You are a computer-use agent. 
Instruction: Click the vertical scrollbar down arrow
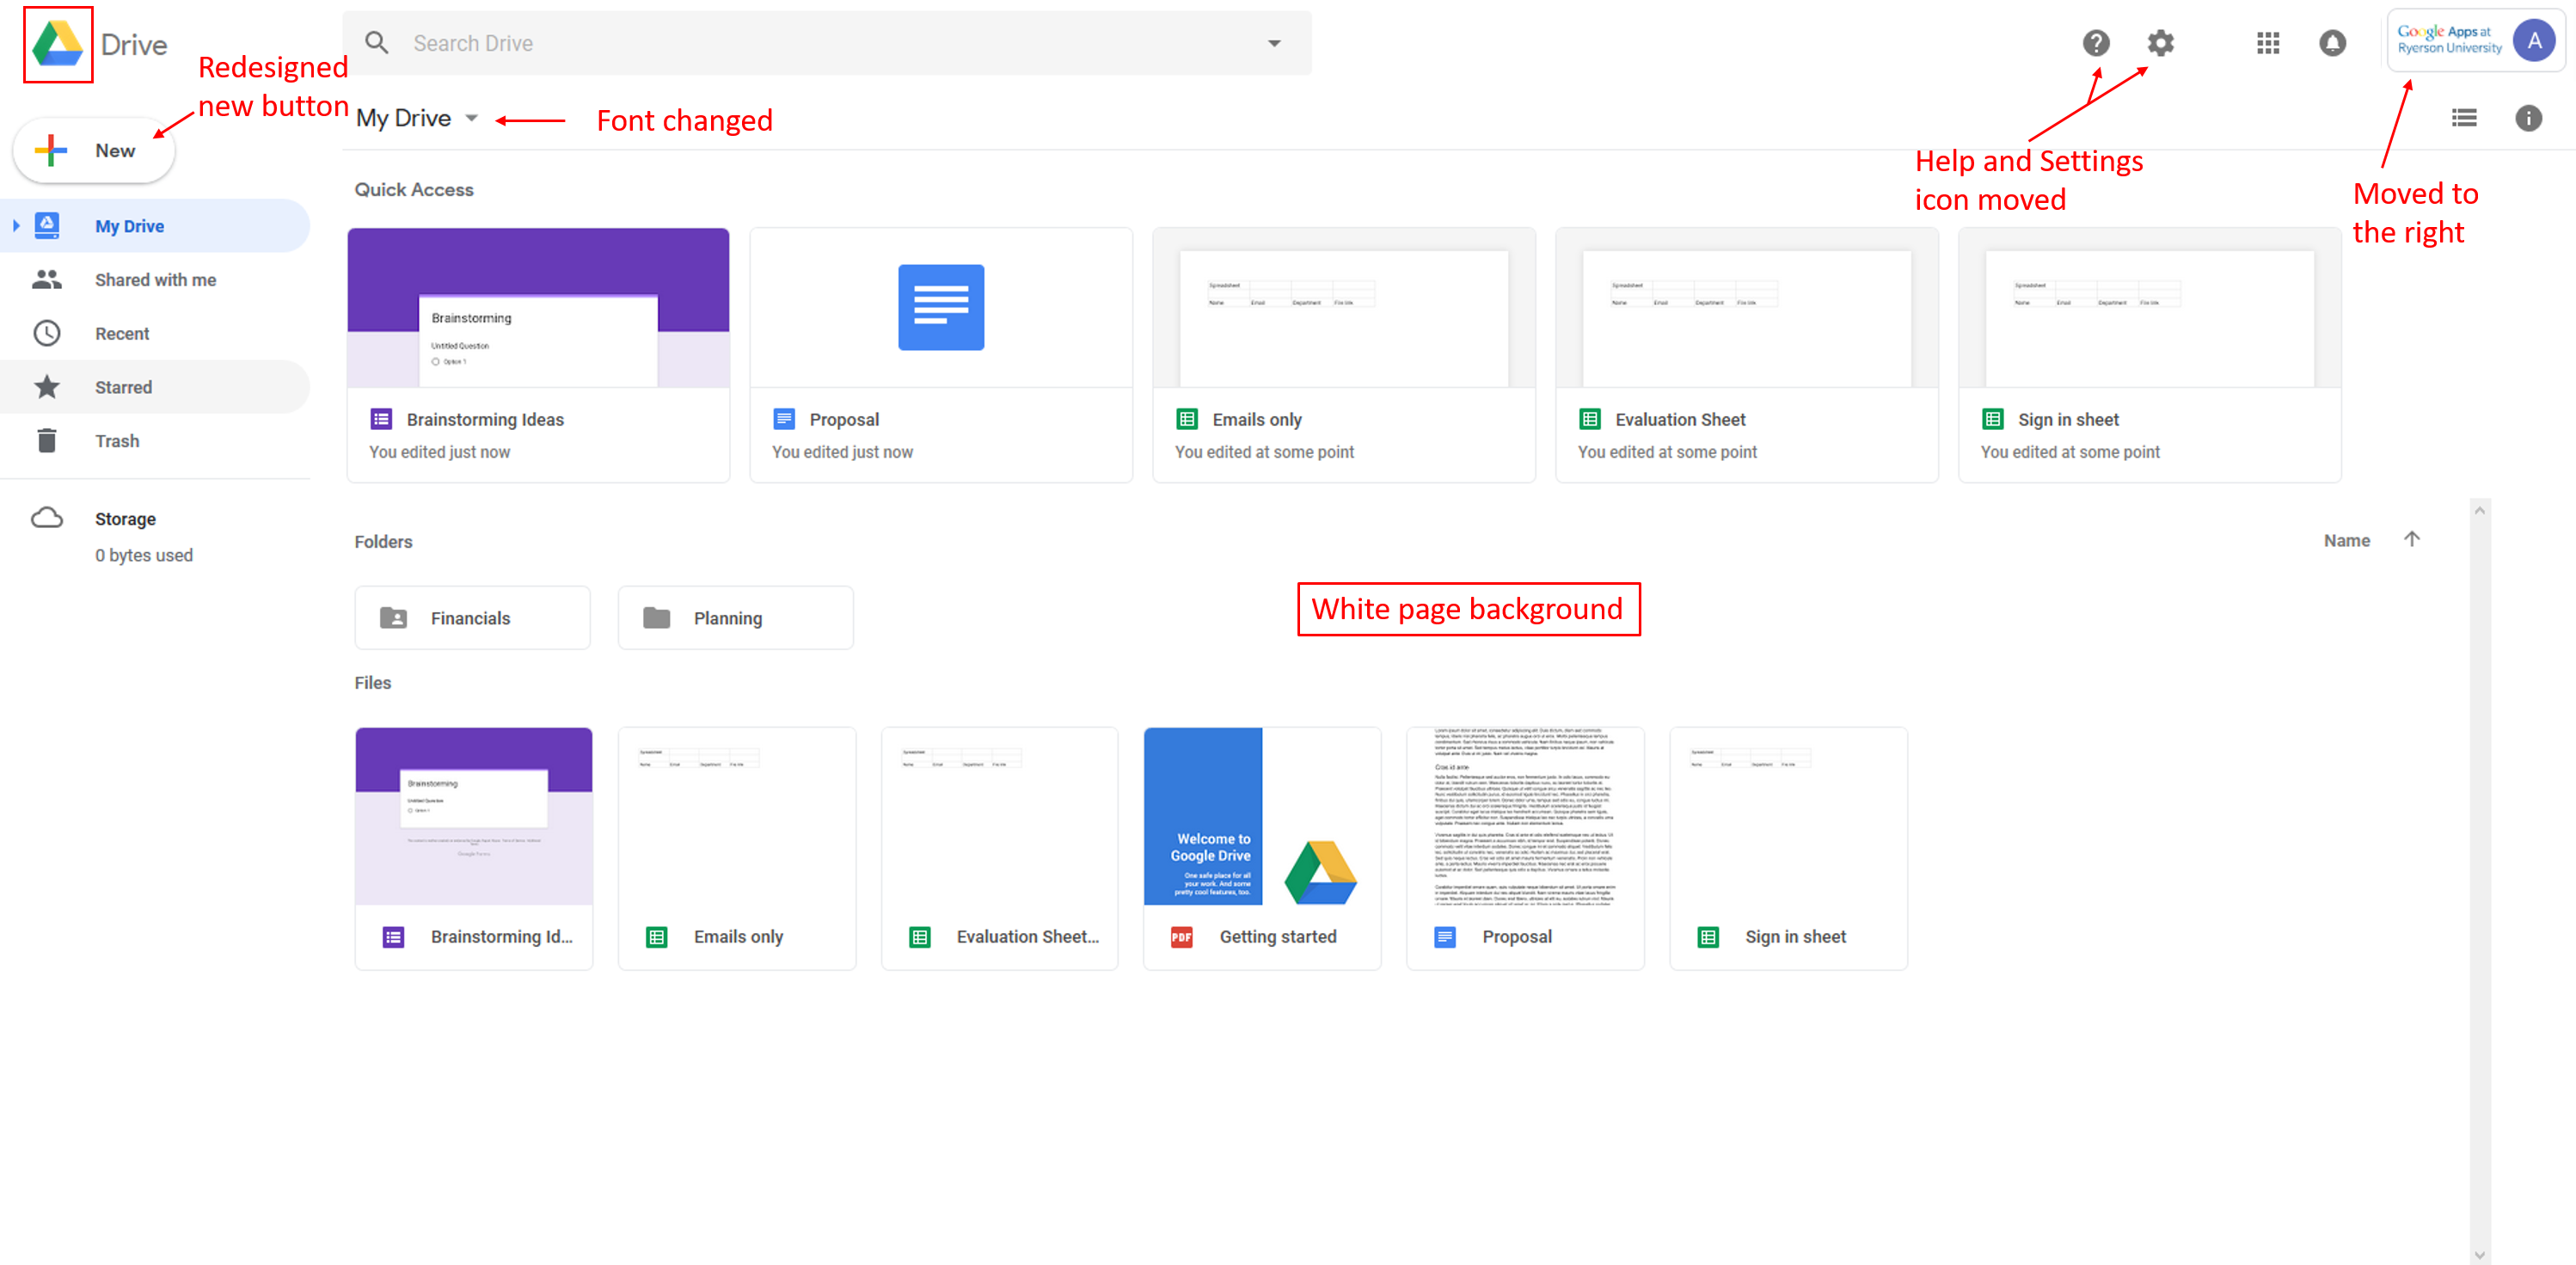coord(2479,1255)
